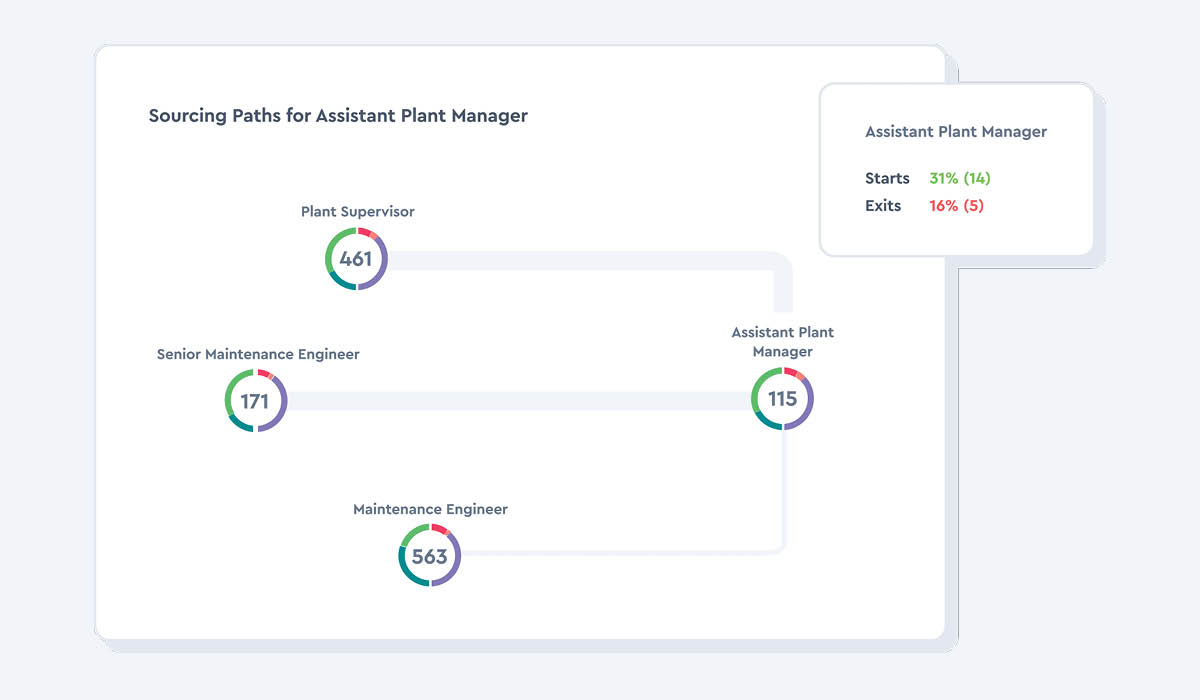Select the Senior Maintenance Engineer label text
The width and height of the screenshot is (1200, 700).
[x=258, y=354]
